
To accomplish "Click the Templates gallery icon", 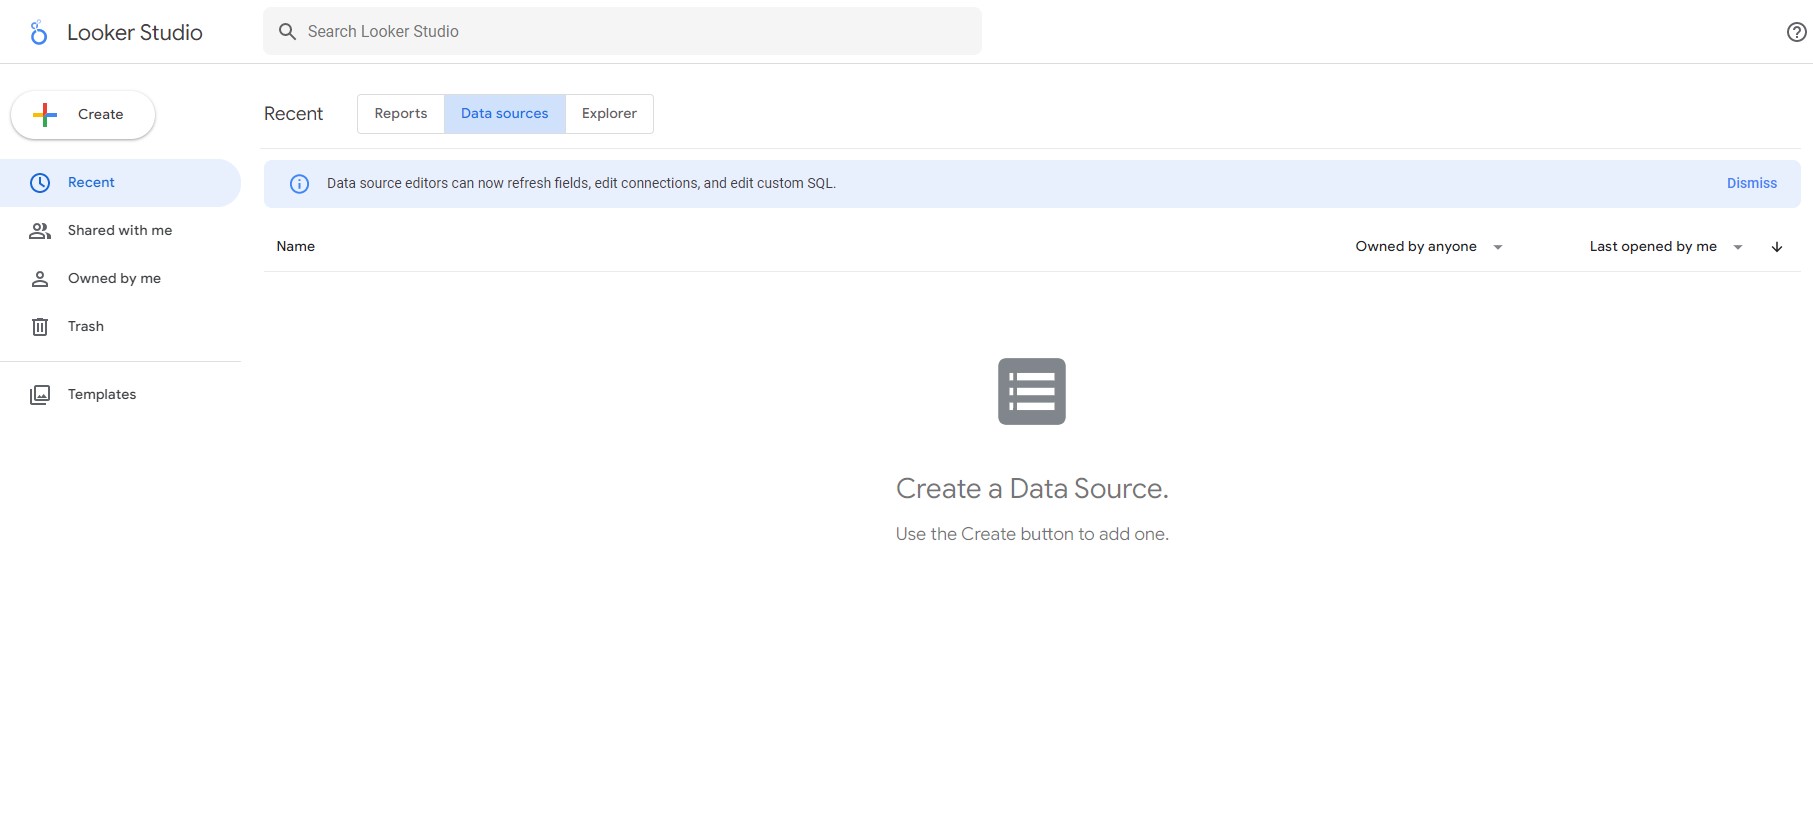I will (40, 395).
